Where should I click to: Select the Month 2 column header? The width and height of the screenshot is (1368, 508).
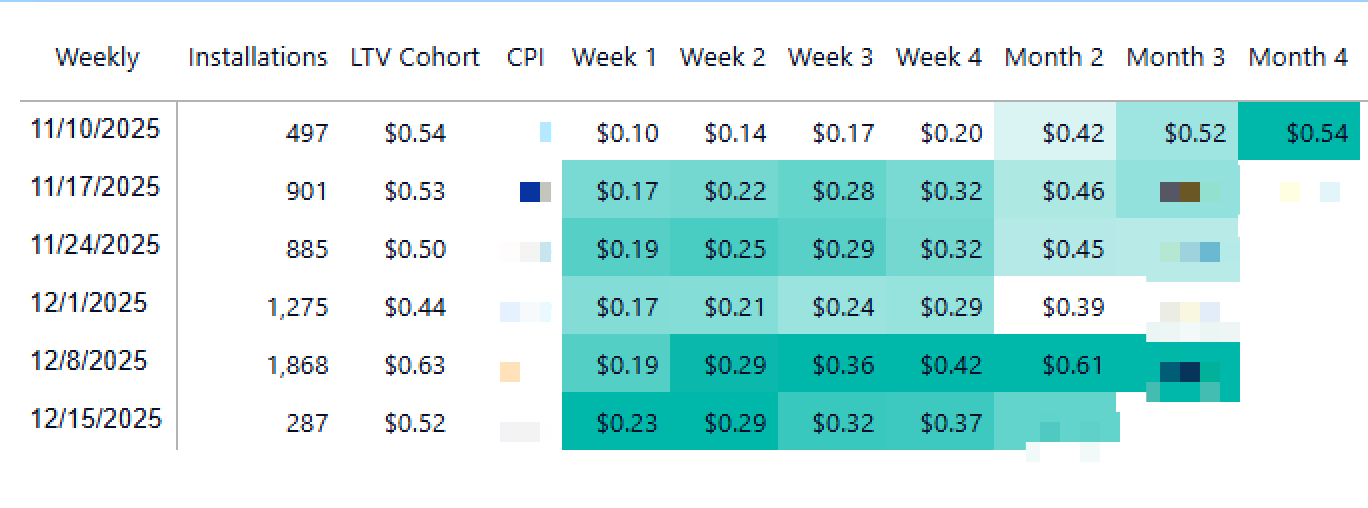point(1054,58)
